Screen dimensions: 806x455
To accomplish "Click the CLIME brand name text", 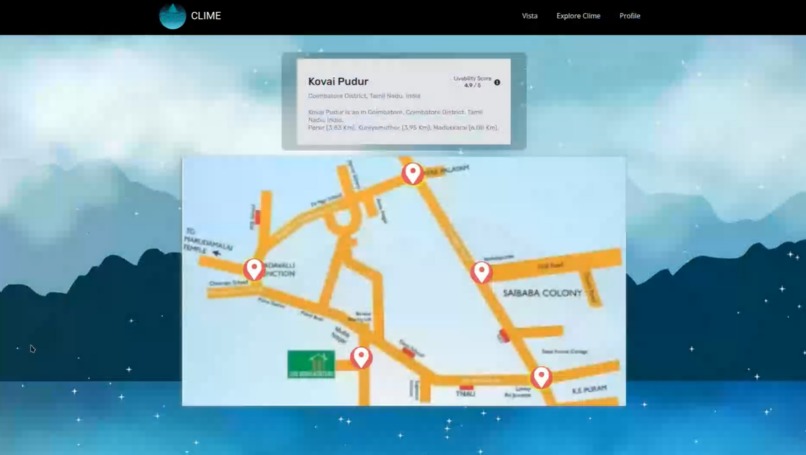I will click(206, 16).
